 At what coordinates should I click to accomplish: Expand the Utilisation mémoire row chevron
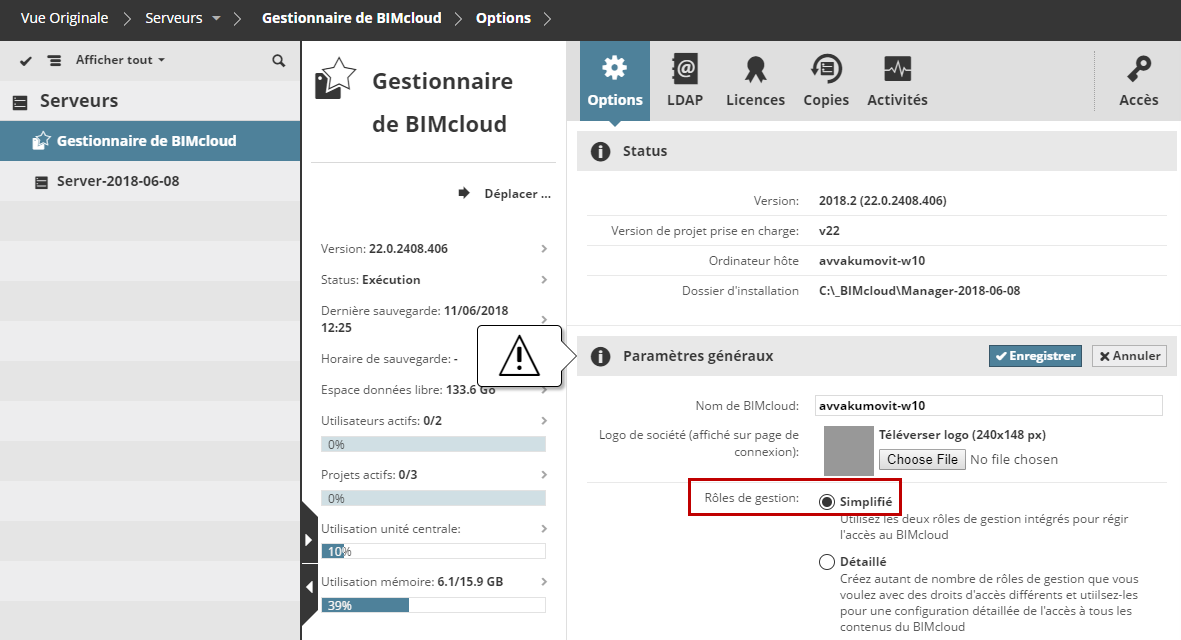click(x=544, y=582)
